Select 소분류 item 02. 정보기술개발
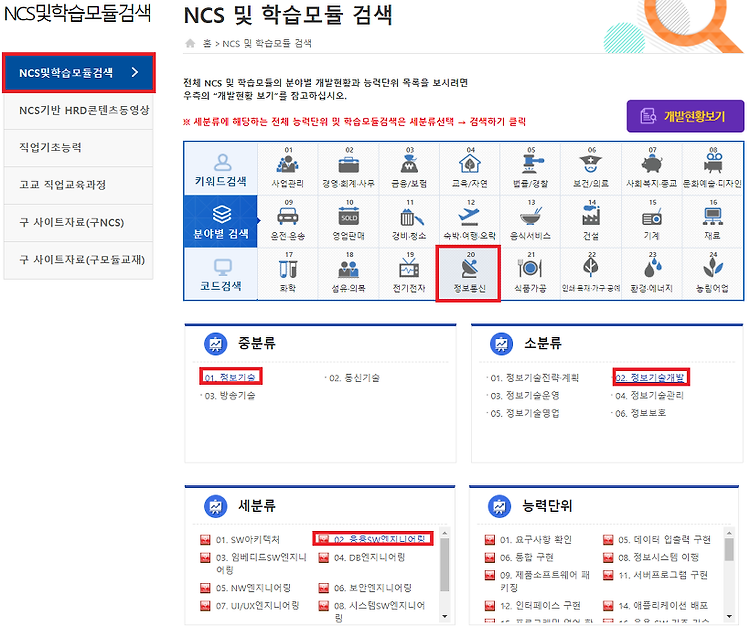Image resolution: width=750 pixels, height=626 pixels. (x=650, y=377)
